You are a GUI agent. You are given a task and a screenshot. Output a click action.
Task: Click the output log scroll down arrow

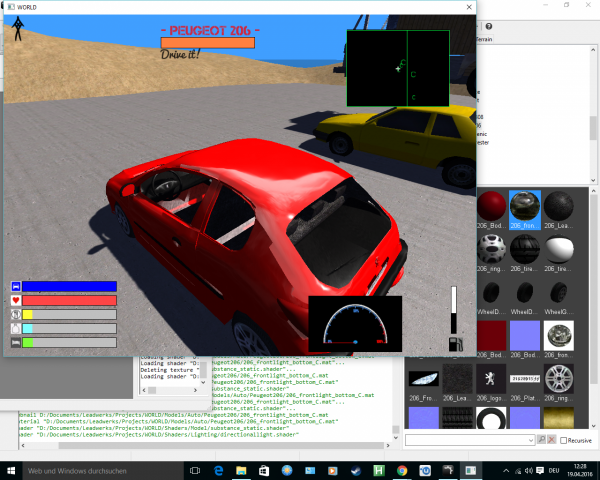click(x=396, y=438)
